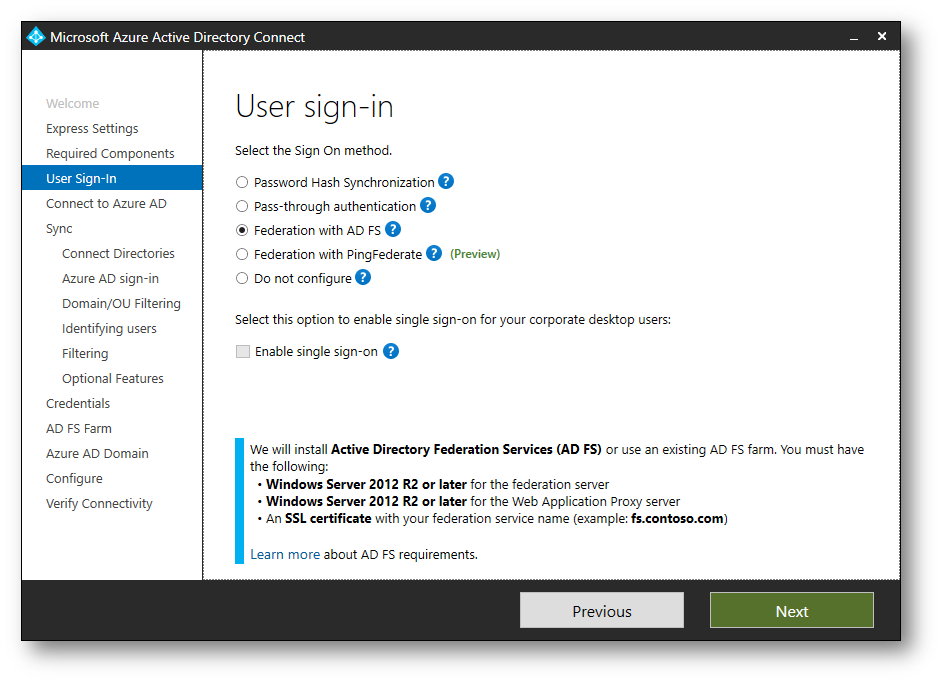The width and height of the screenshot is (943, 683).
Task: Open Optional Features sub-step
Action: coord(112,379)
